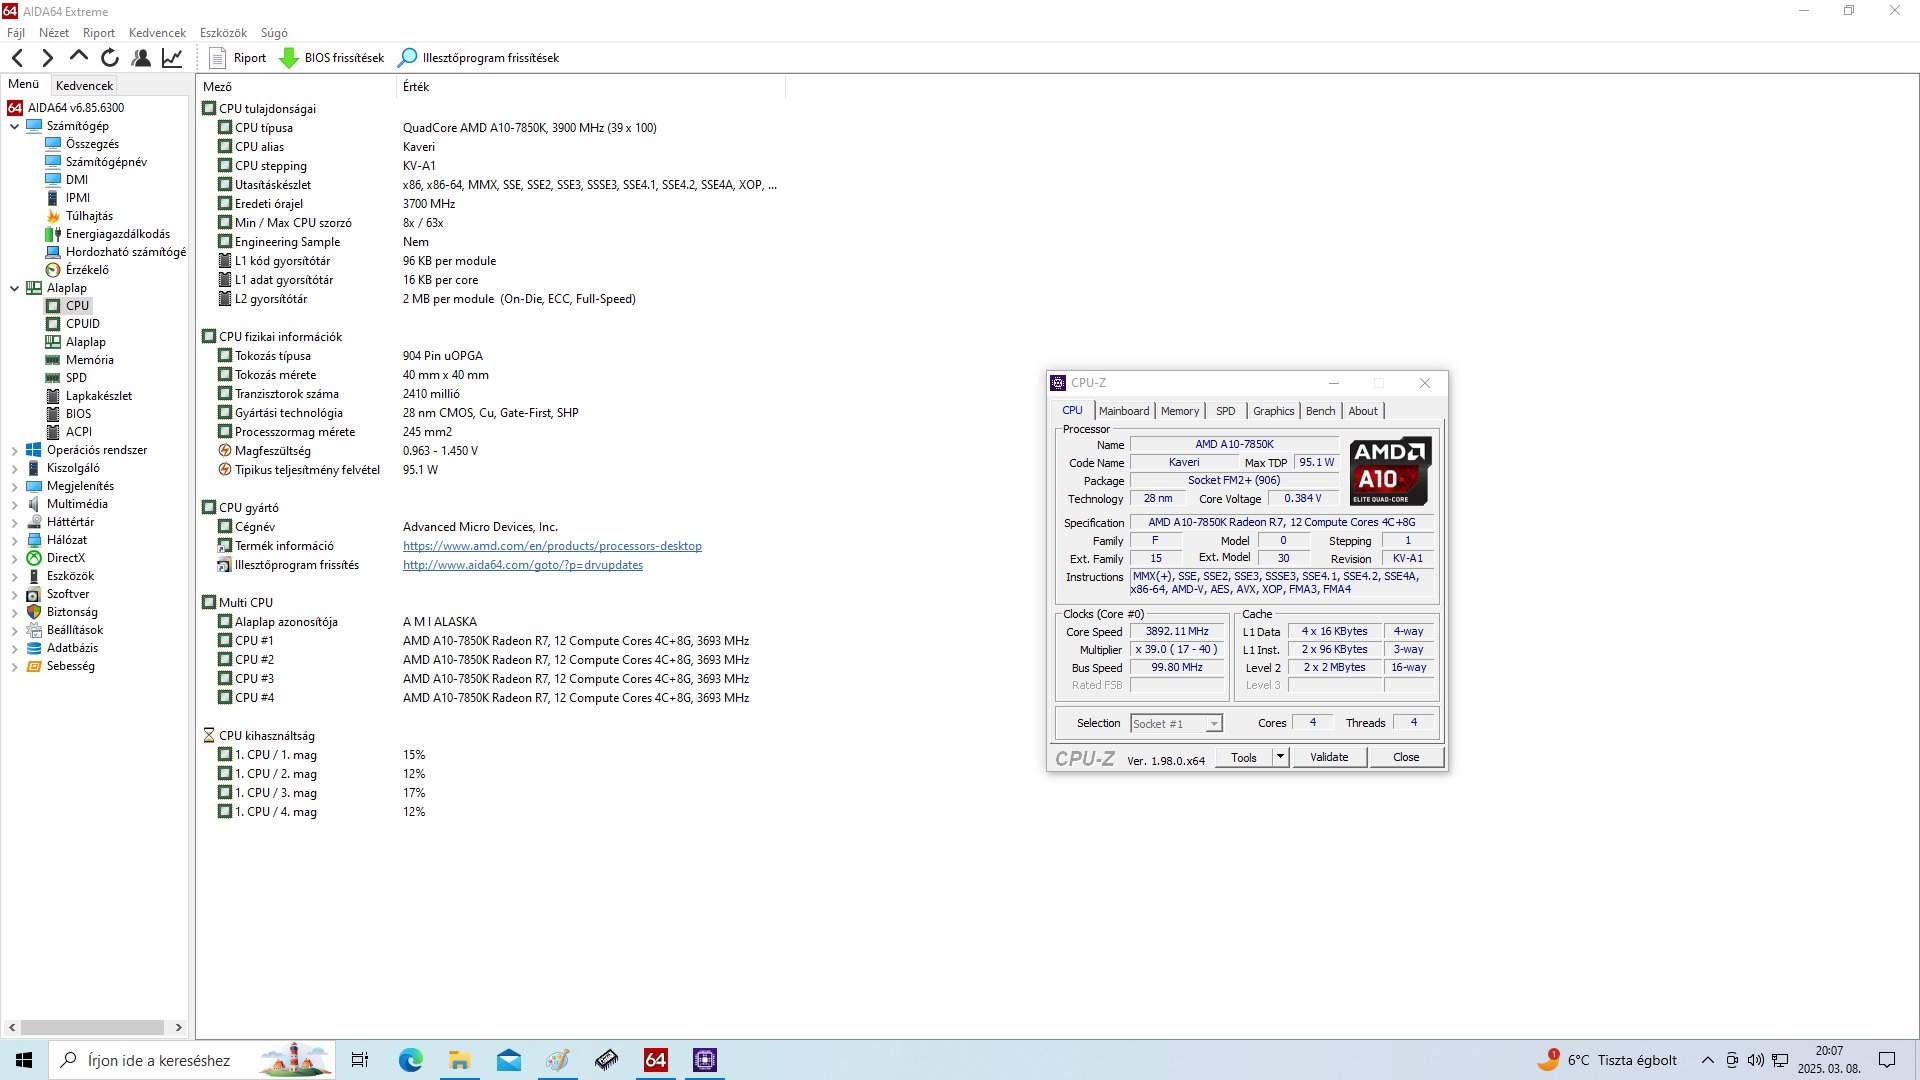Image resolution: width=1920 pixels, height=1080 pixels.
Task: Switch to the Kedvencek tab
Action: [84, 86]
